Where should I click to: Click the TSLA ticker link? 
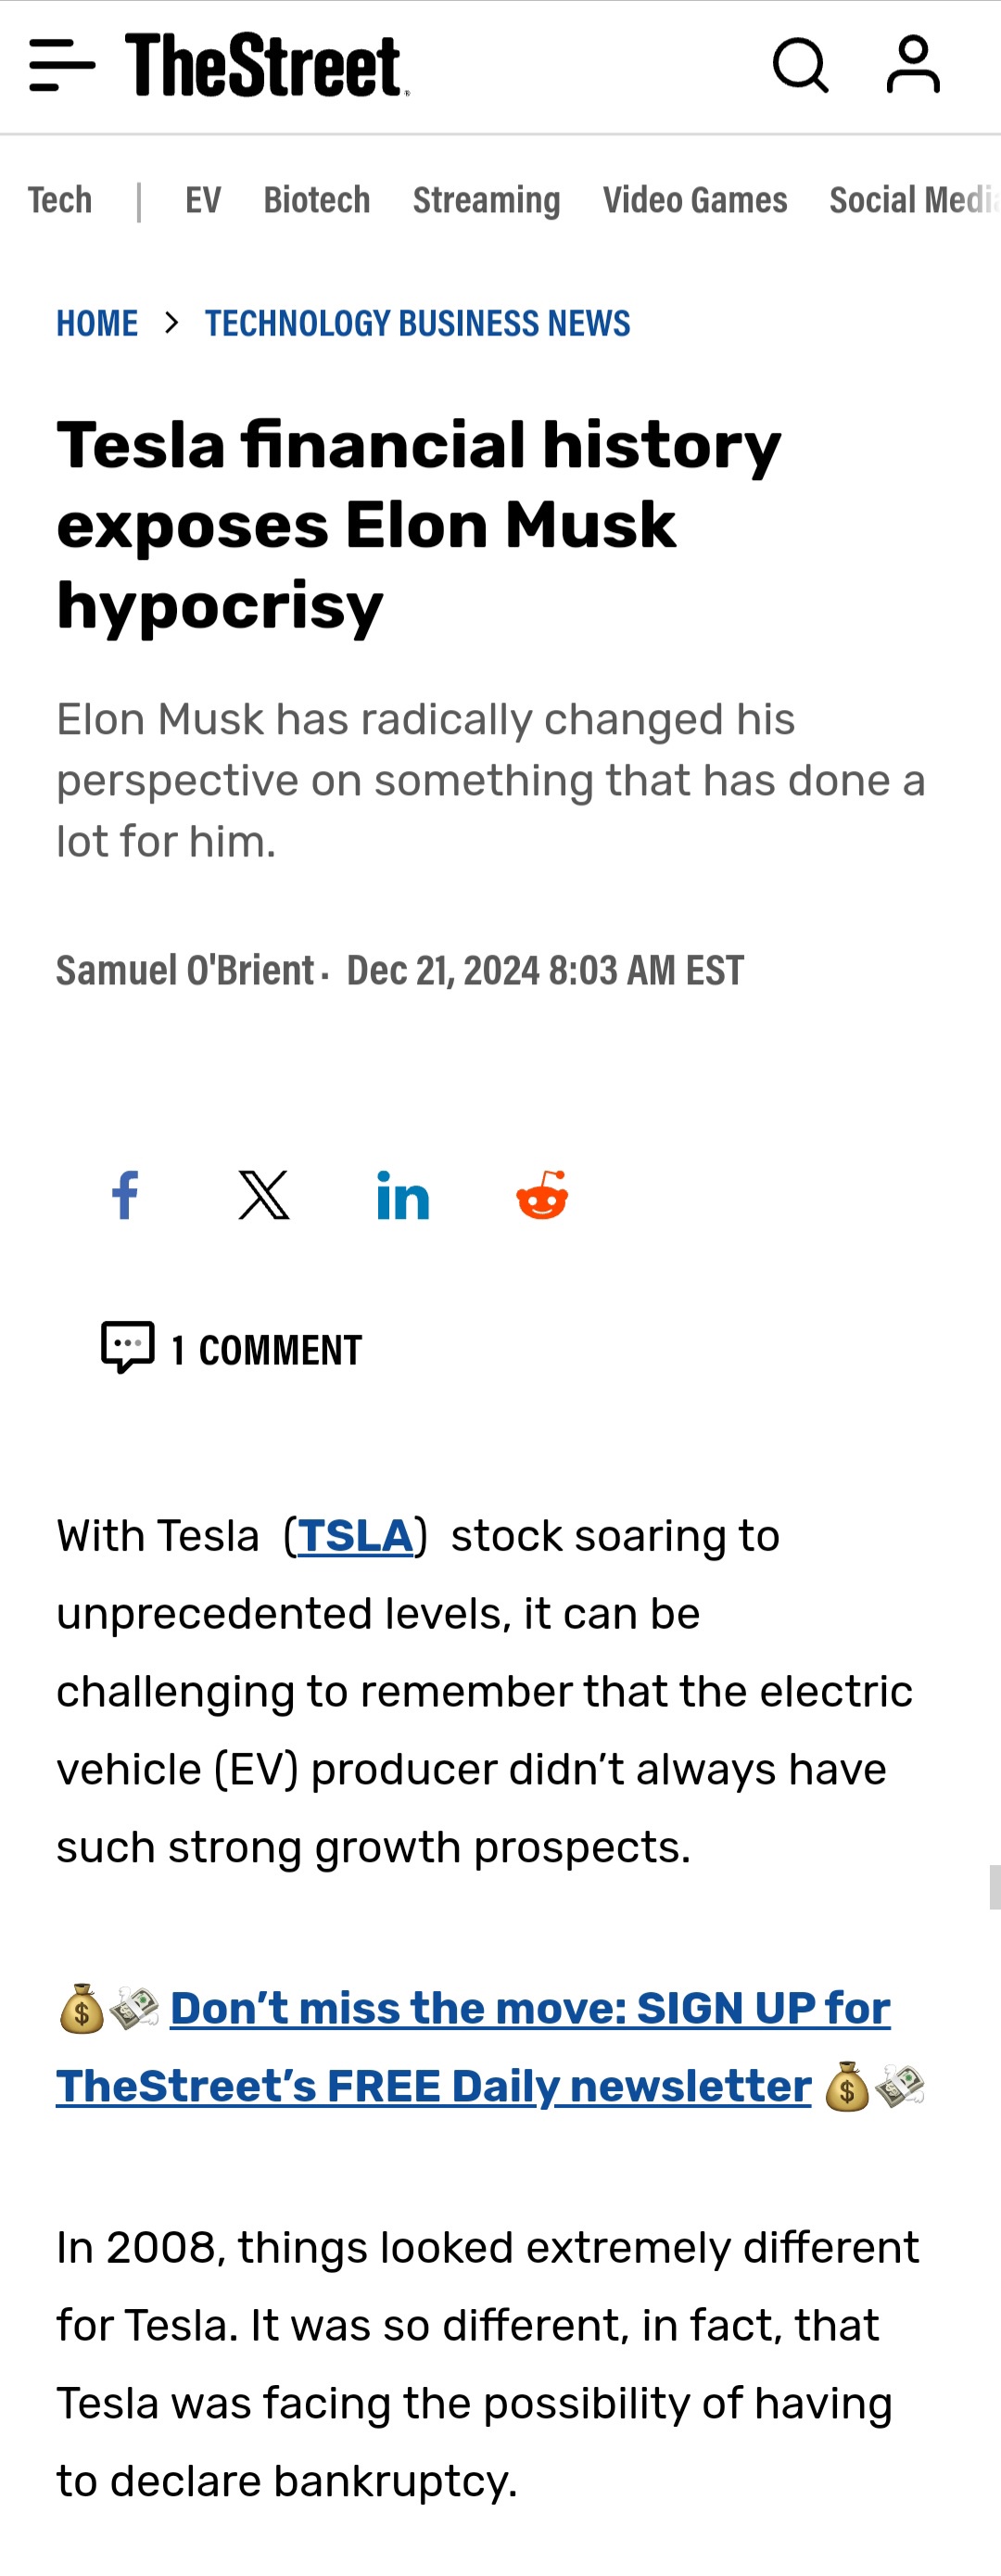356,1536
